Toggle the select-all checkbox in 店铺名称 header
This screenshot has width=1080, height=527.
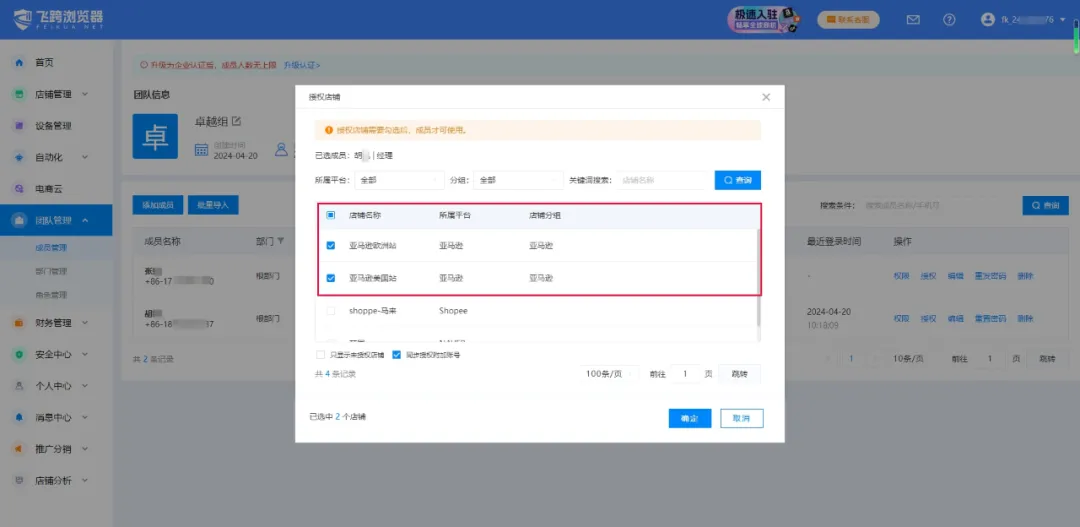pyautogui.click(x=331, y=216)
